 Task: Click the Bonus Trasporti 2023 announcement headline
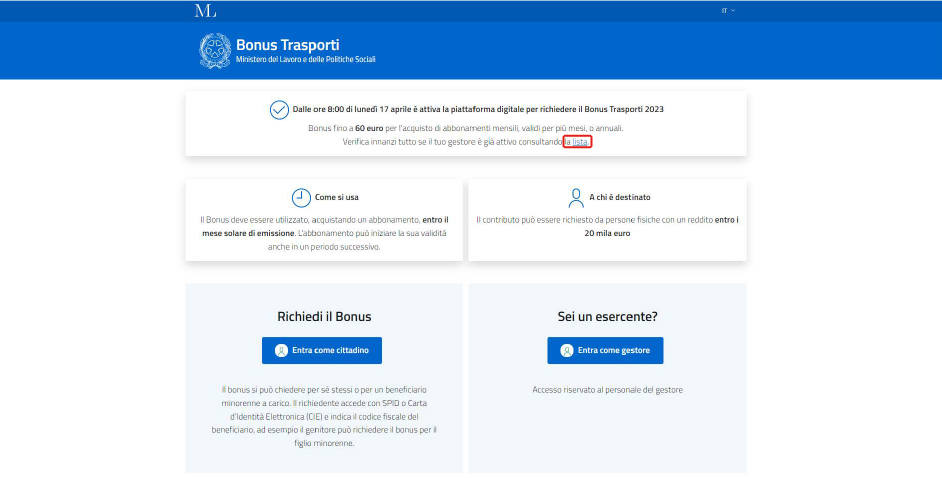point(478,110)
